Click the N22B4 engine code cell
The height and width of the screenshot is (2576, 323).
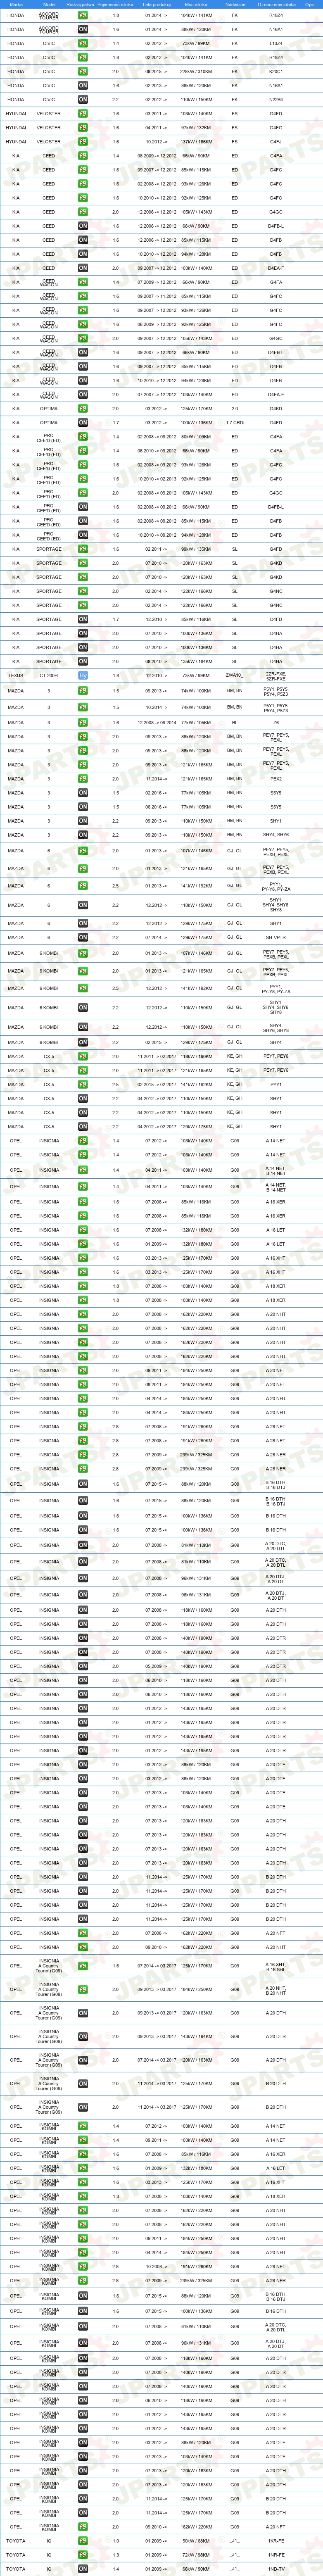click(x=276, y=100)
